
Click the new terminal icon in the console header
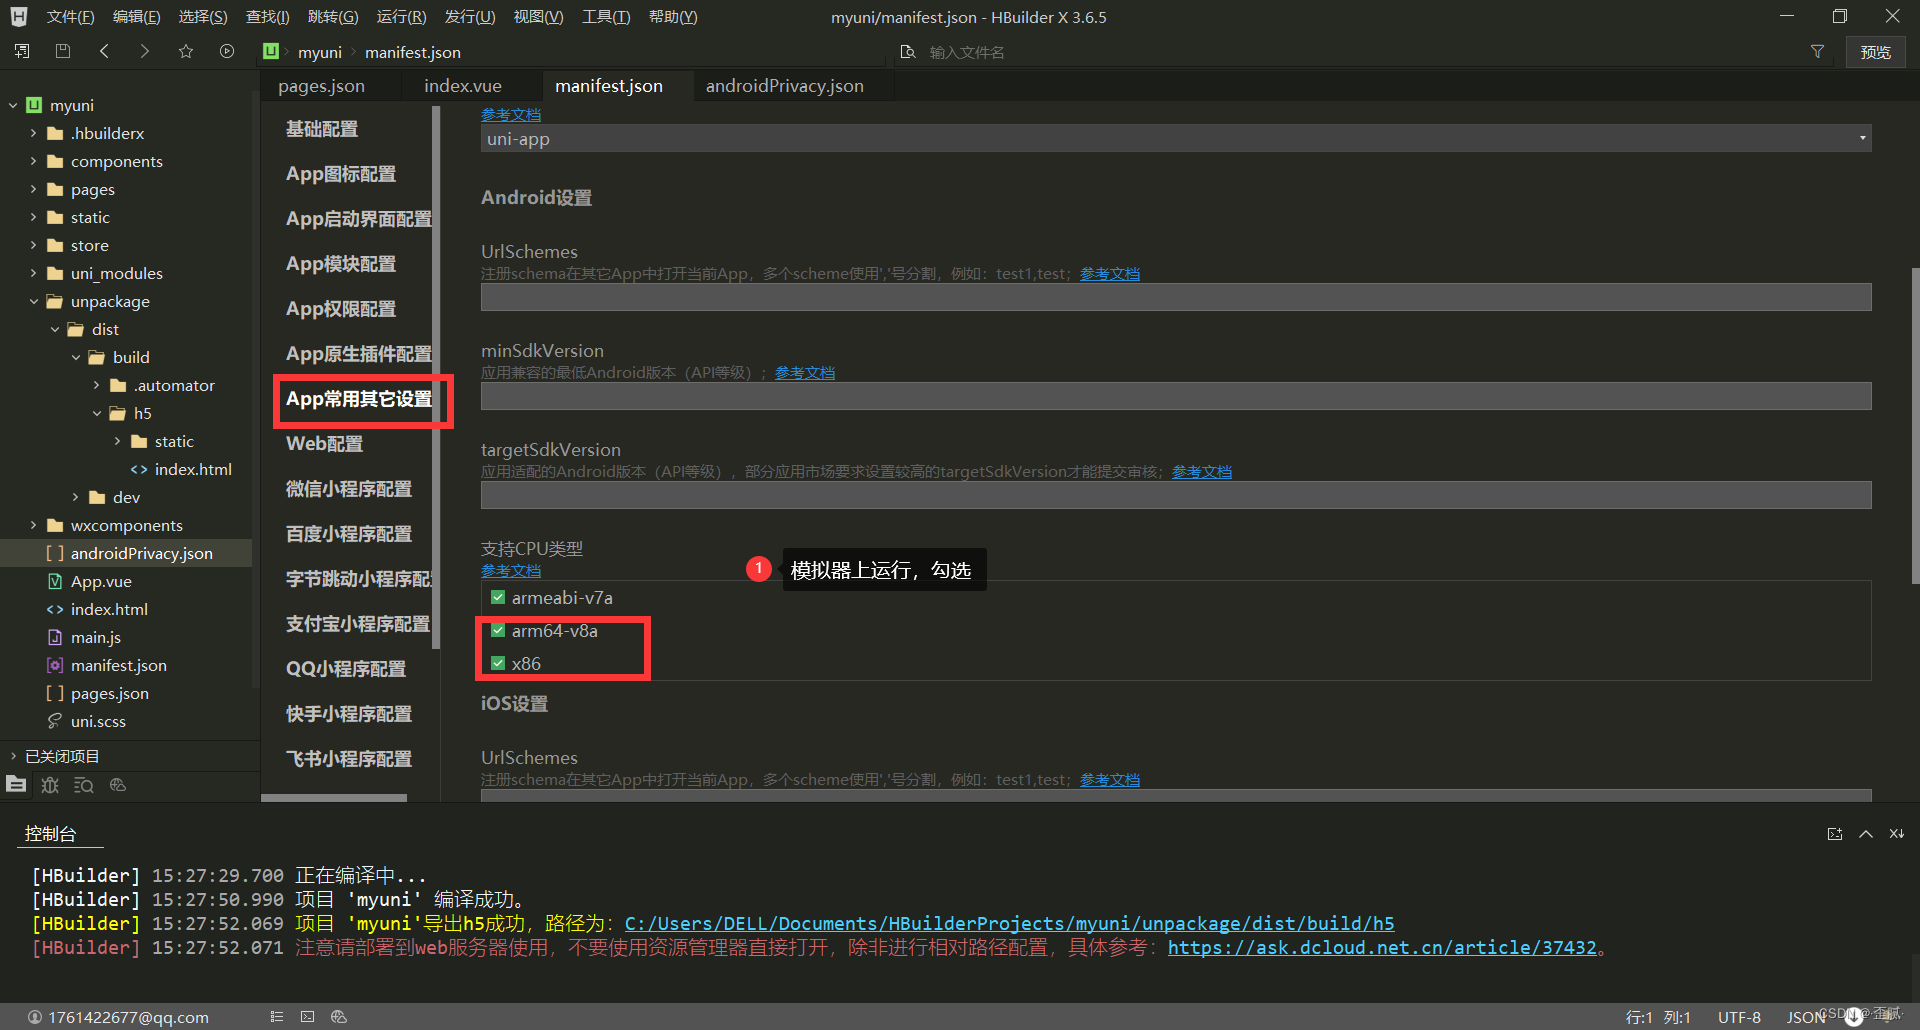coord(1835,834)
